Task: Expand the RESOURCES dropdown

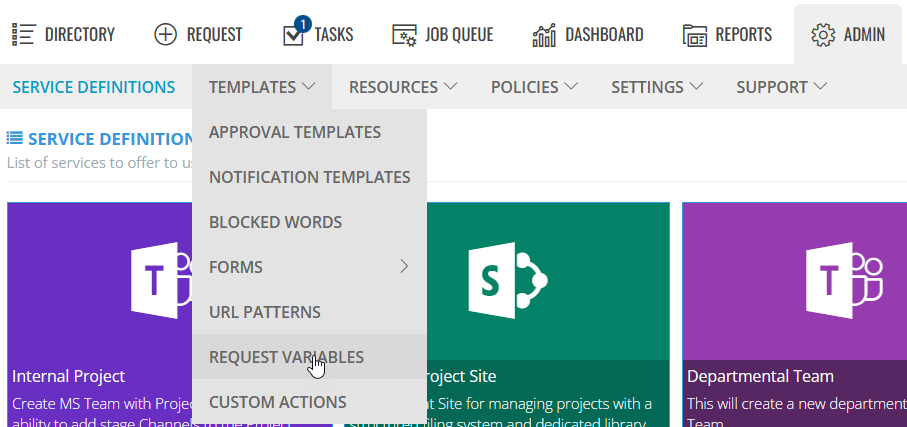Action: point(403,87)
